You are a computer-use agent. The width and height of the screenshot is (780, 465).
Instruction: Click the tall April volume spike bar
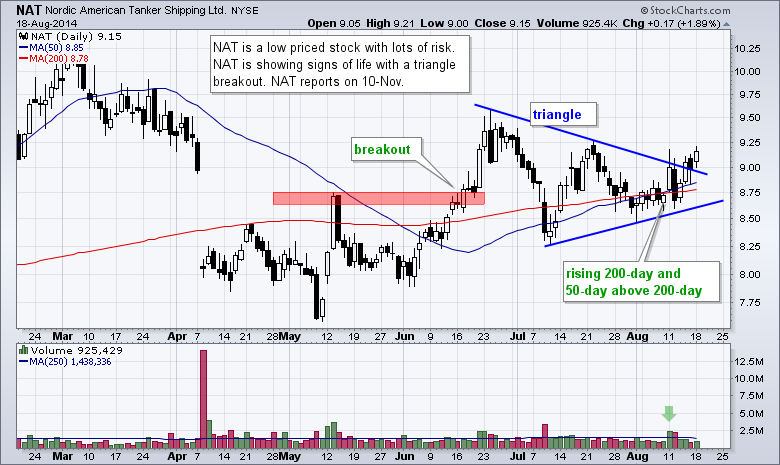(x=203, y=399)
